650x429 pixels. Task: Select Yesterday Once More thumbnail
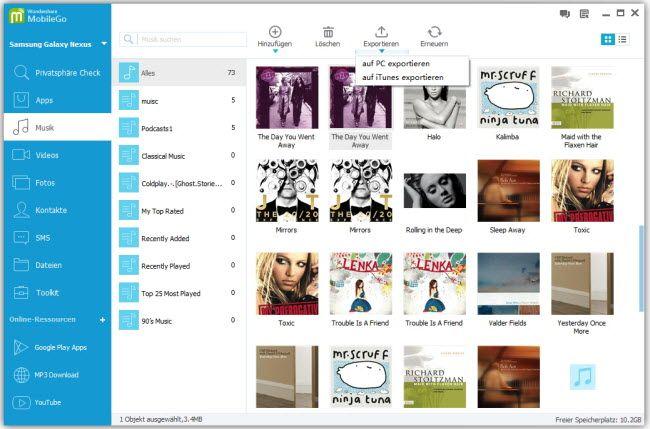click(x=582, y=284)
